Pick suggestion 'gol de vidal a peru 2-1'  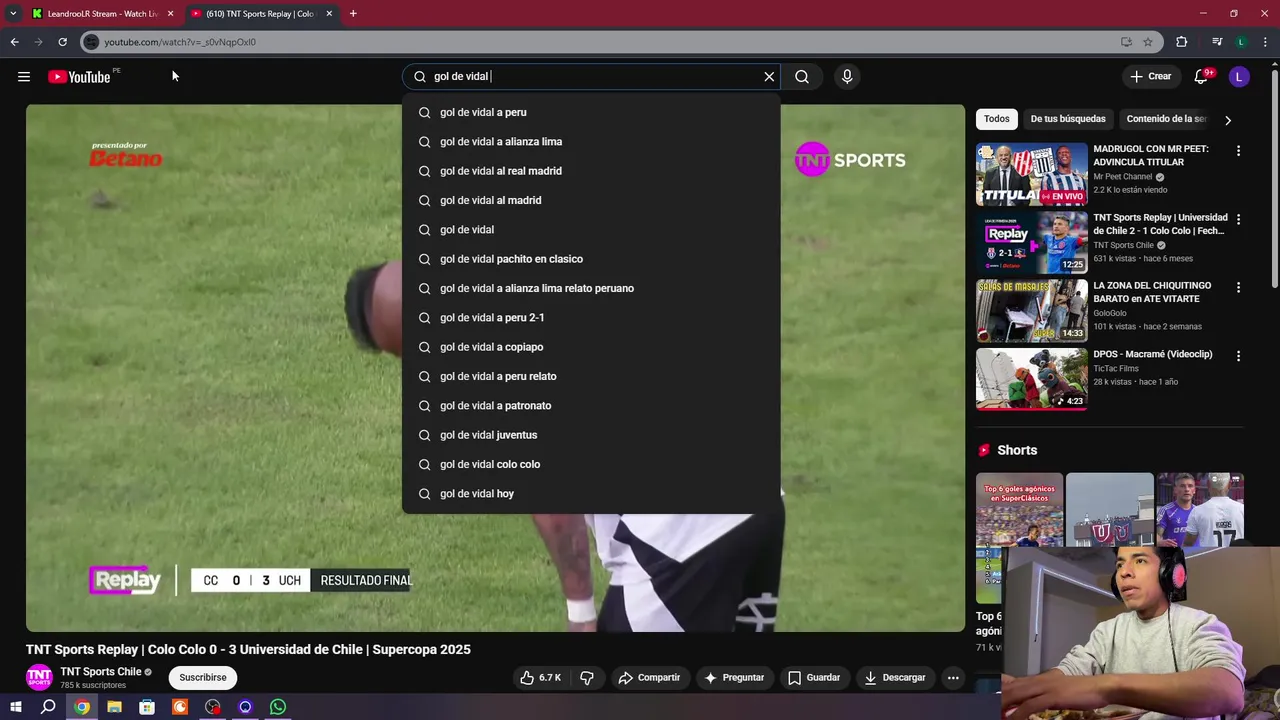pos(591,318)
